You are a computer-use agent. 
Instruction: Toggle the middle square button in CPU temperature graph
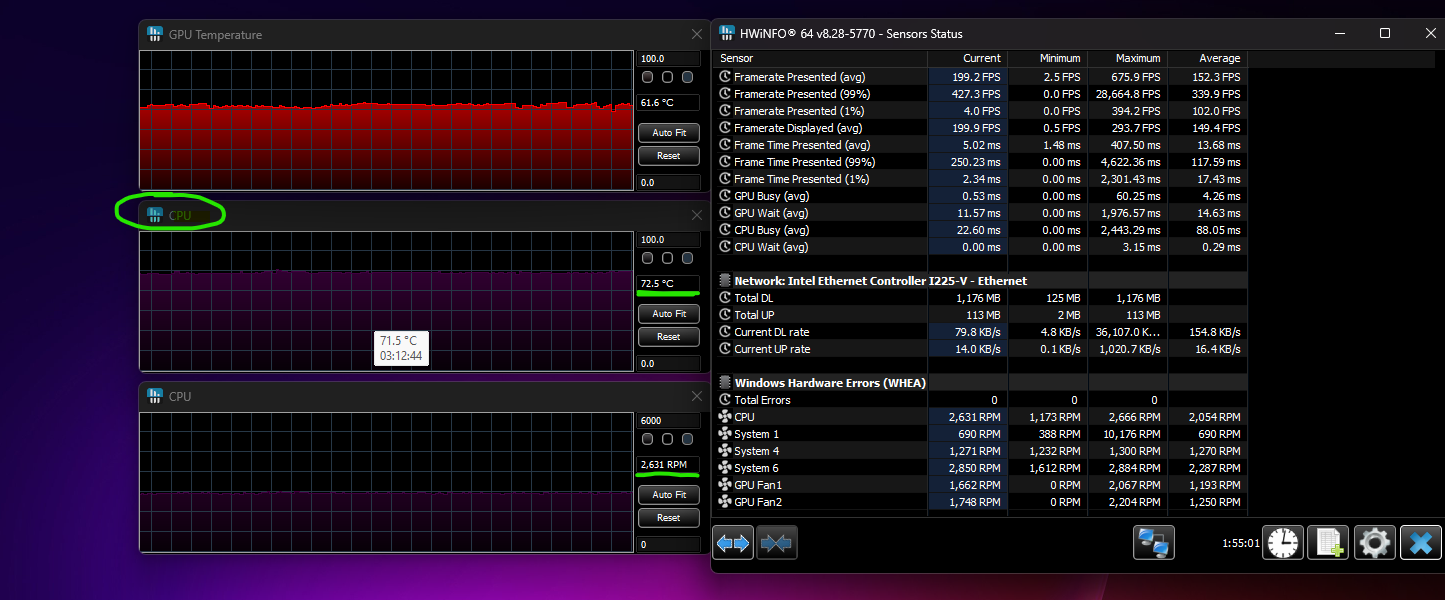[667, 258]
